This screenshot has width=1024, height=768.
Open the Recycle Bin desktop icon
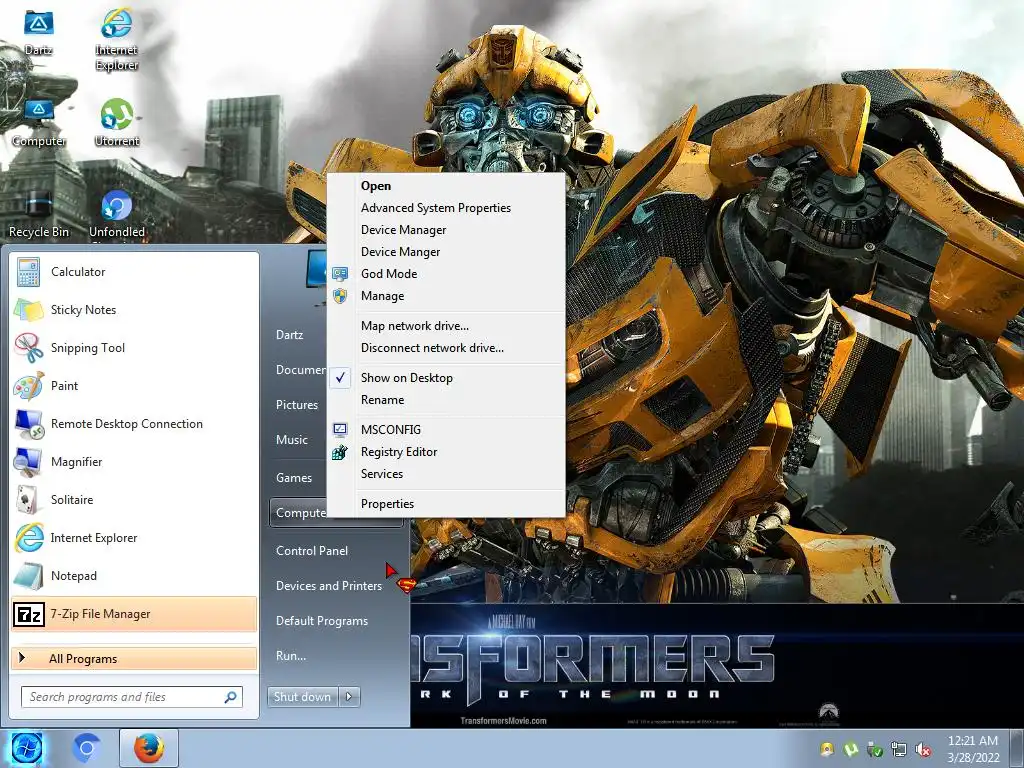click(x=39, y=214)
